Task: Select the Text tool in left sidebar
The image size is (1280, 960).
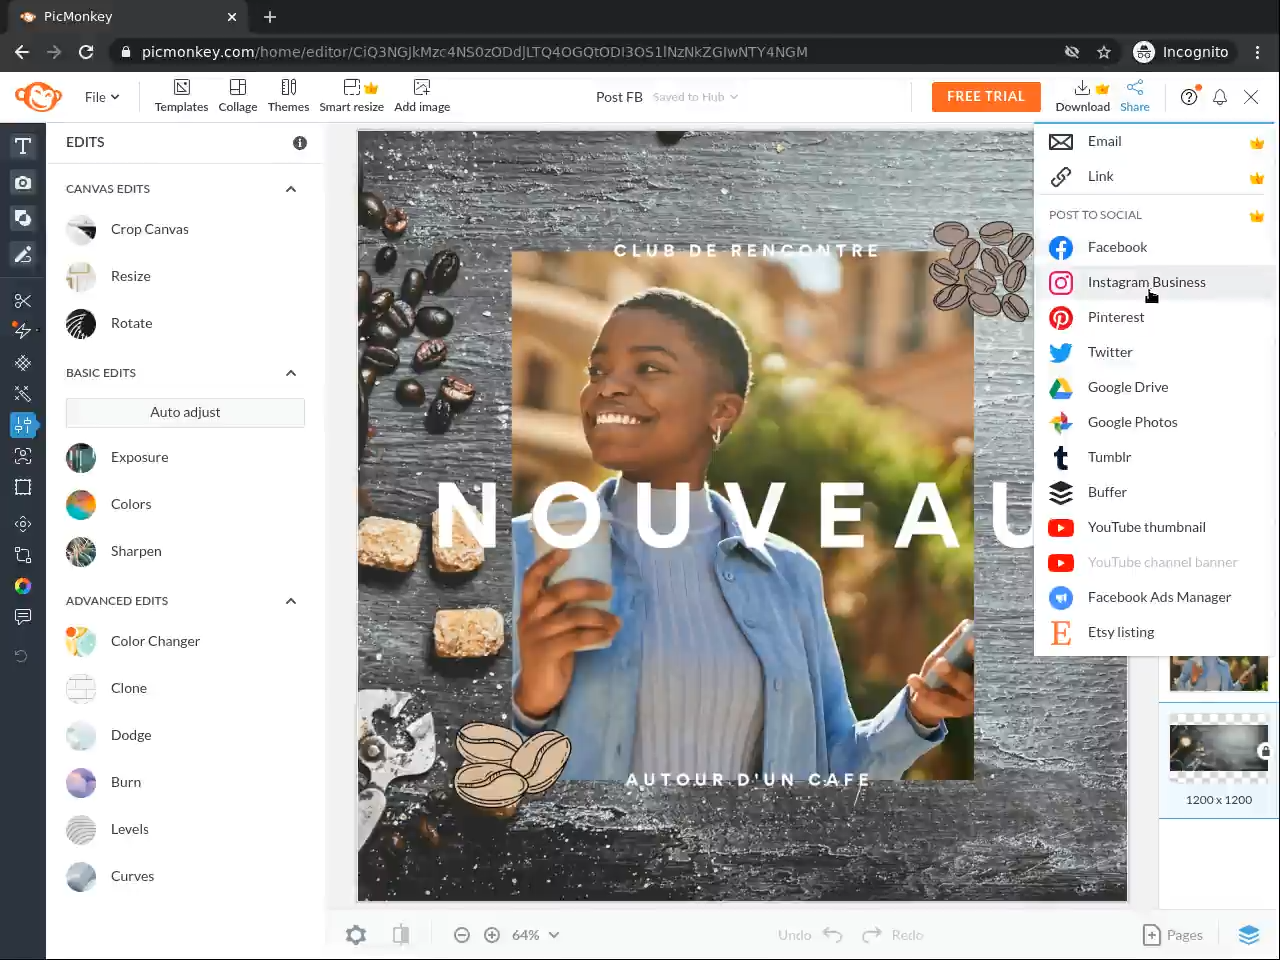Action: pos(23,146)
